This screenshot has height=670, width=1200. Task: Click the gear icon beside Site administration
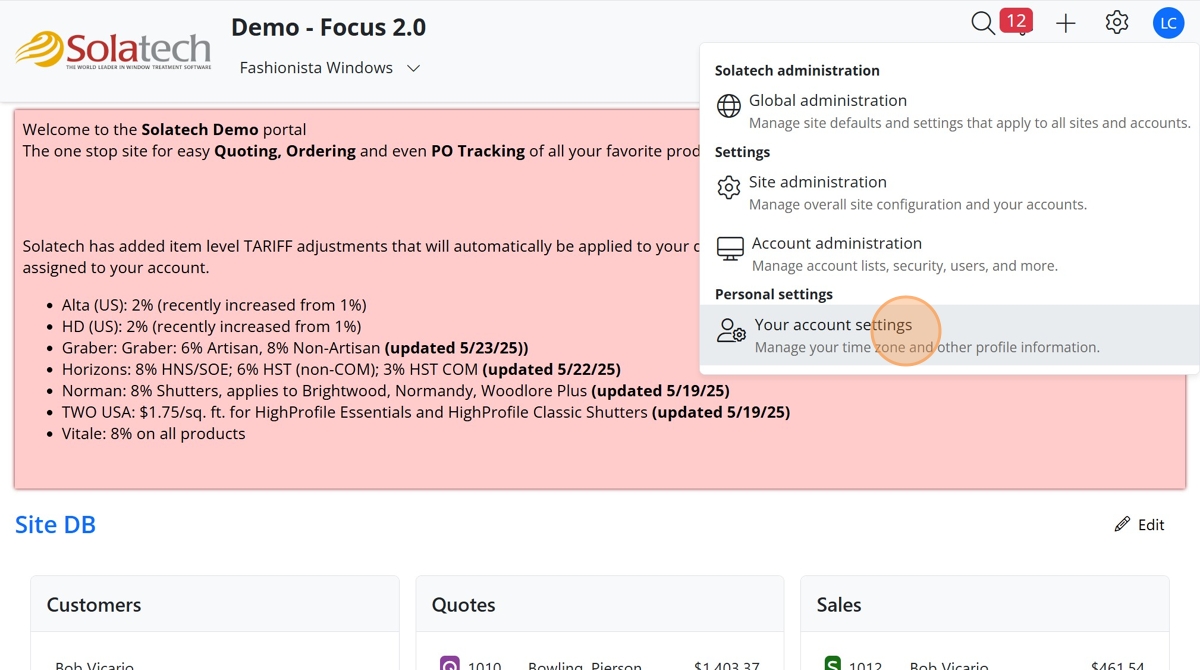coord(729,187)
